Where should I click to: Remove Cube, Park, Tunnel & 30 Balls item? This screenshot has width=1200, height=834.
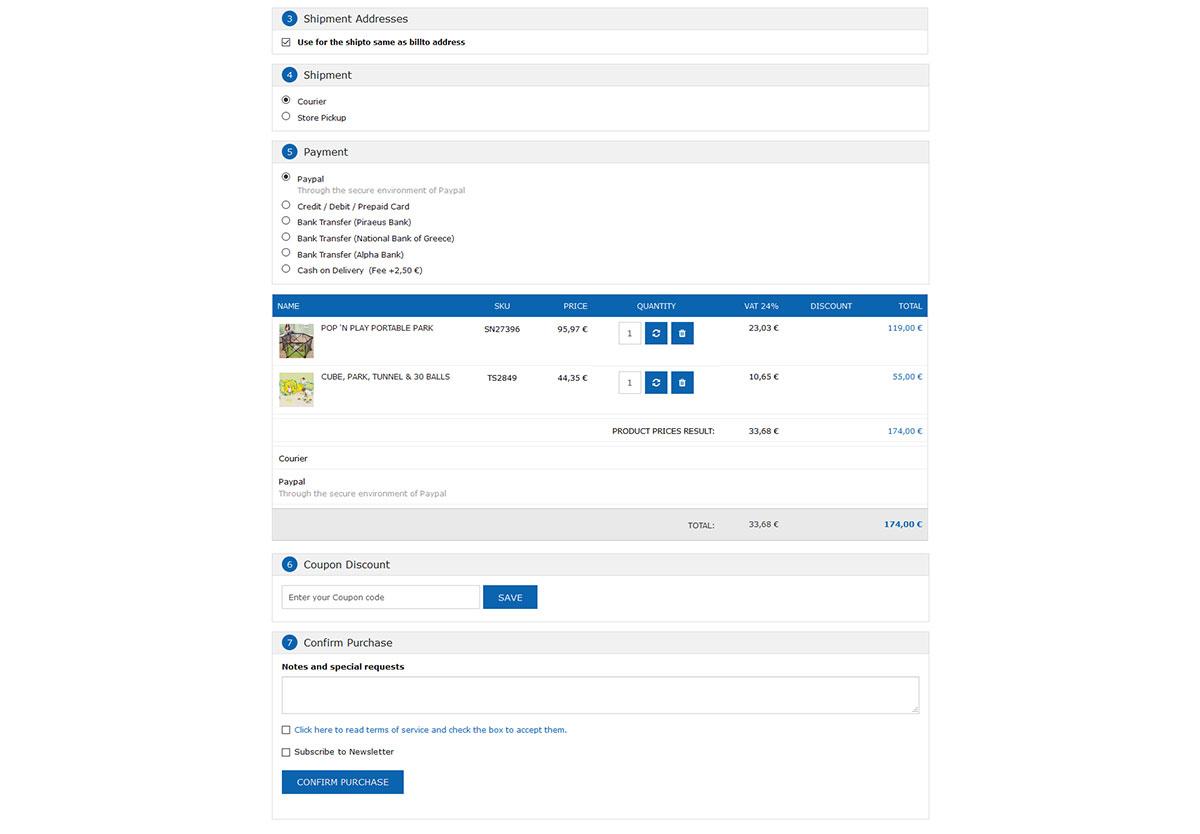tap(682, 382)
